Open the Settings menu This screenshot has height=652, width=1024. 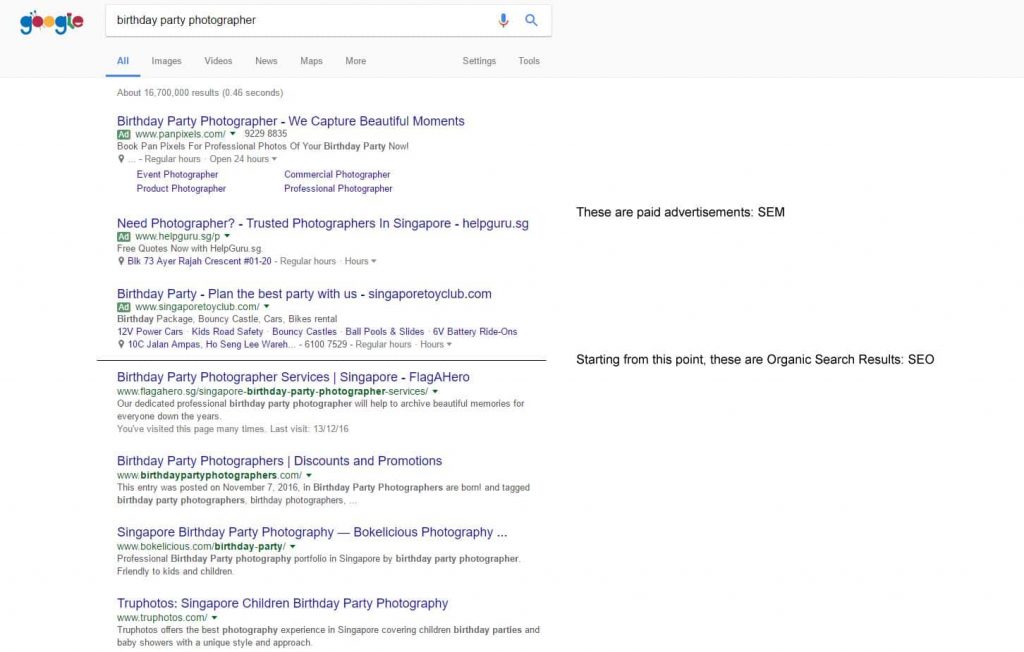[x=479, y=61]
